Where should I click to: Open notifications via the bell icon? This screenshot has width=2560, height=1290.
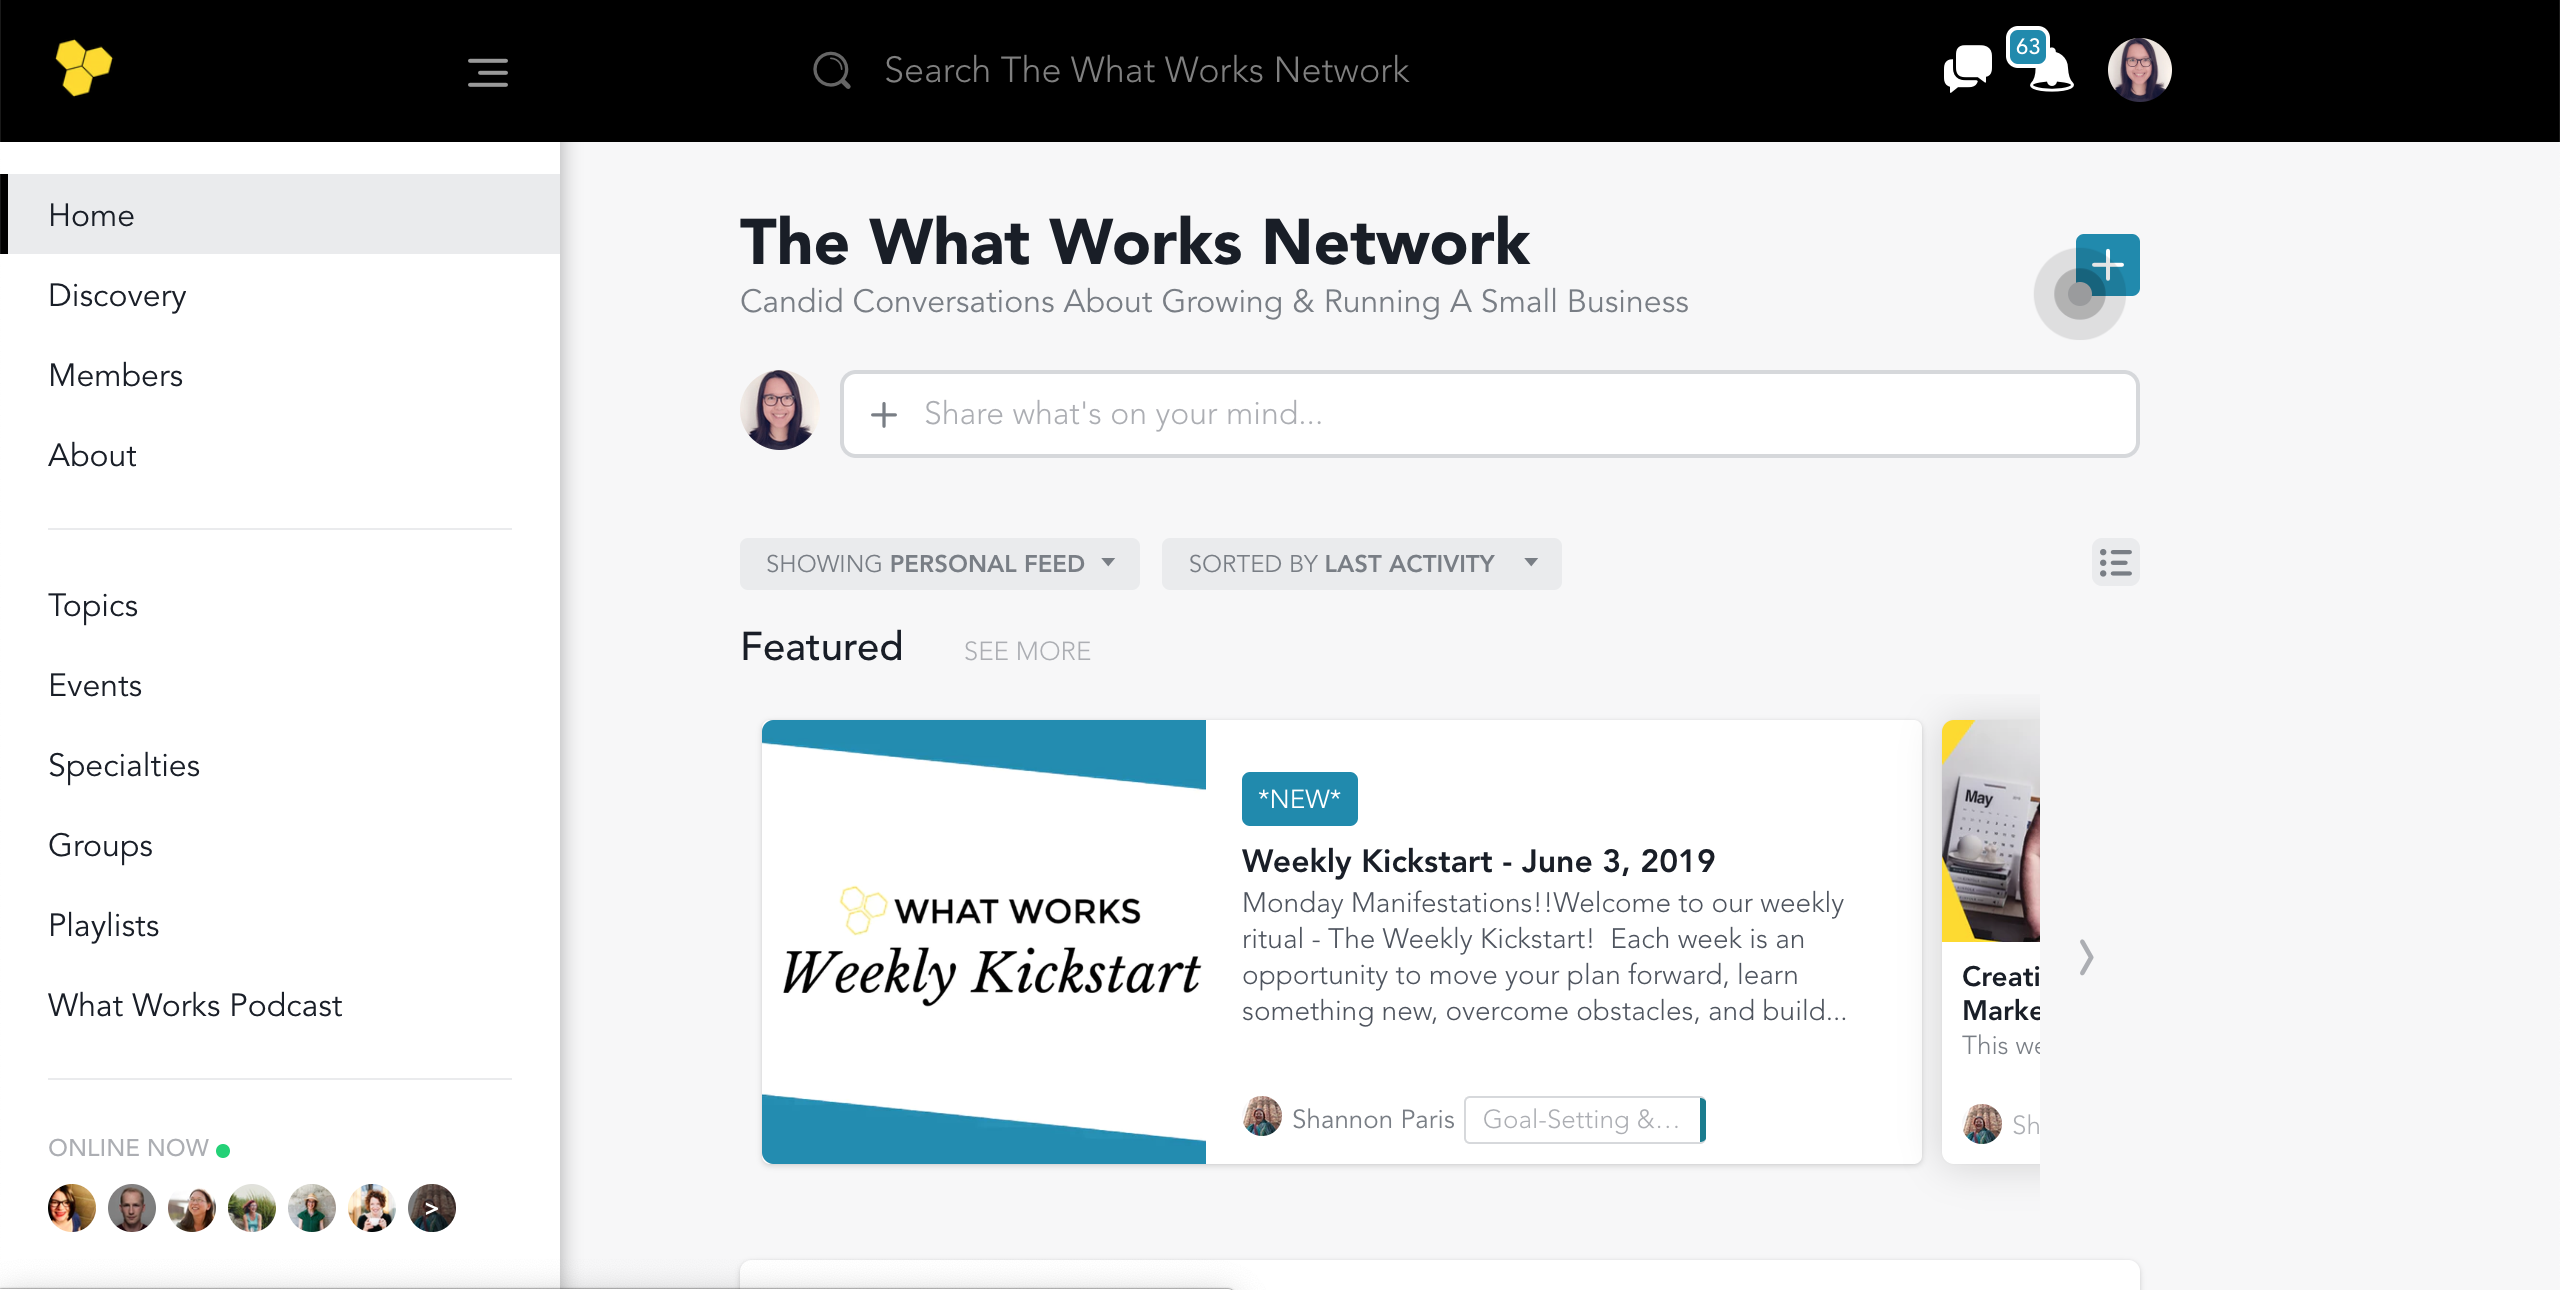pos(2050,72)
